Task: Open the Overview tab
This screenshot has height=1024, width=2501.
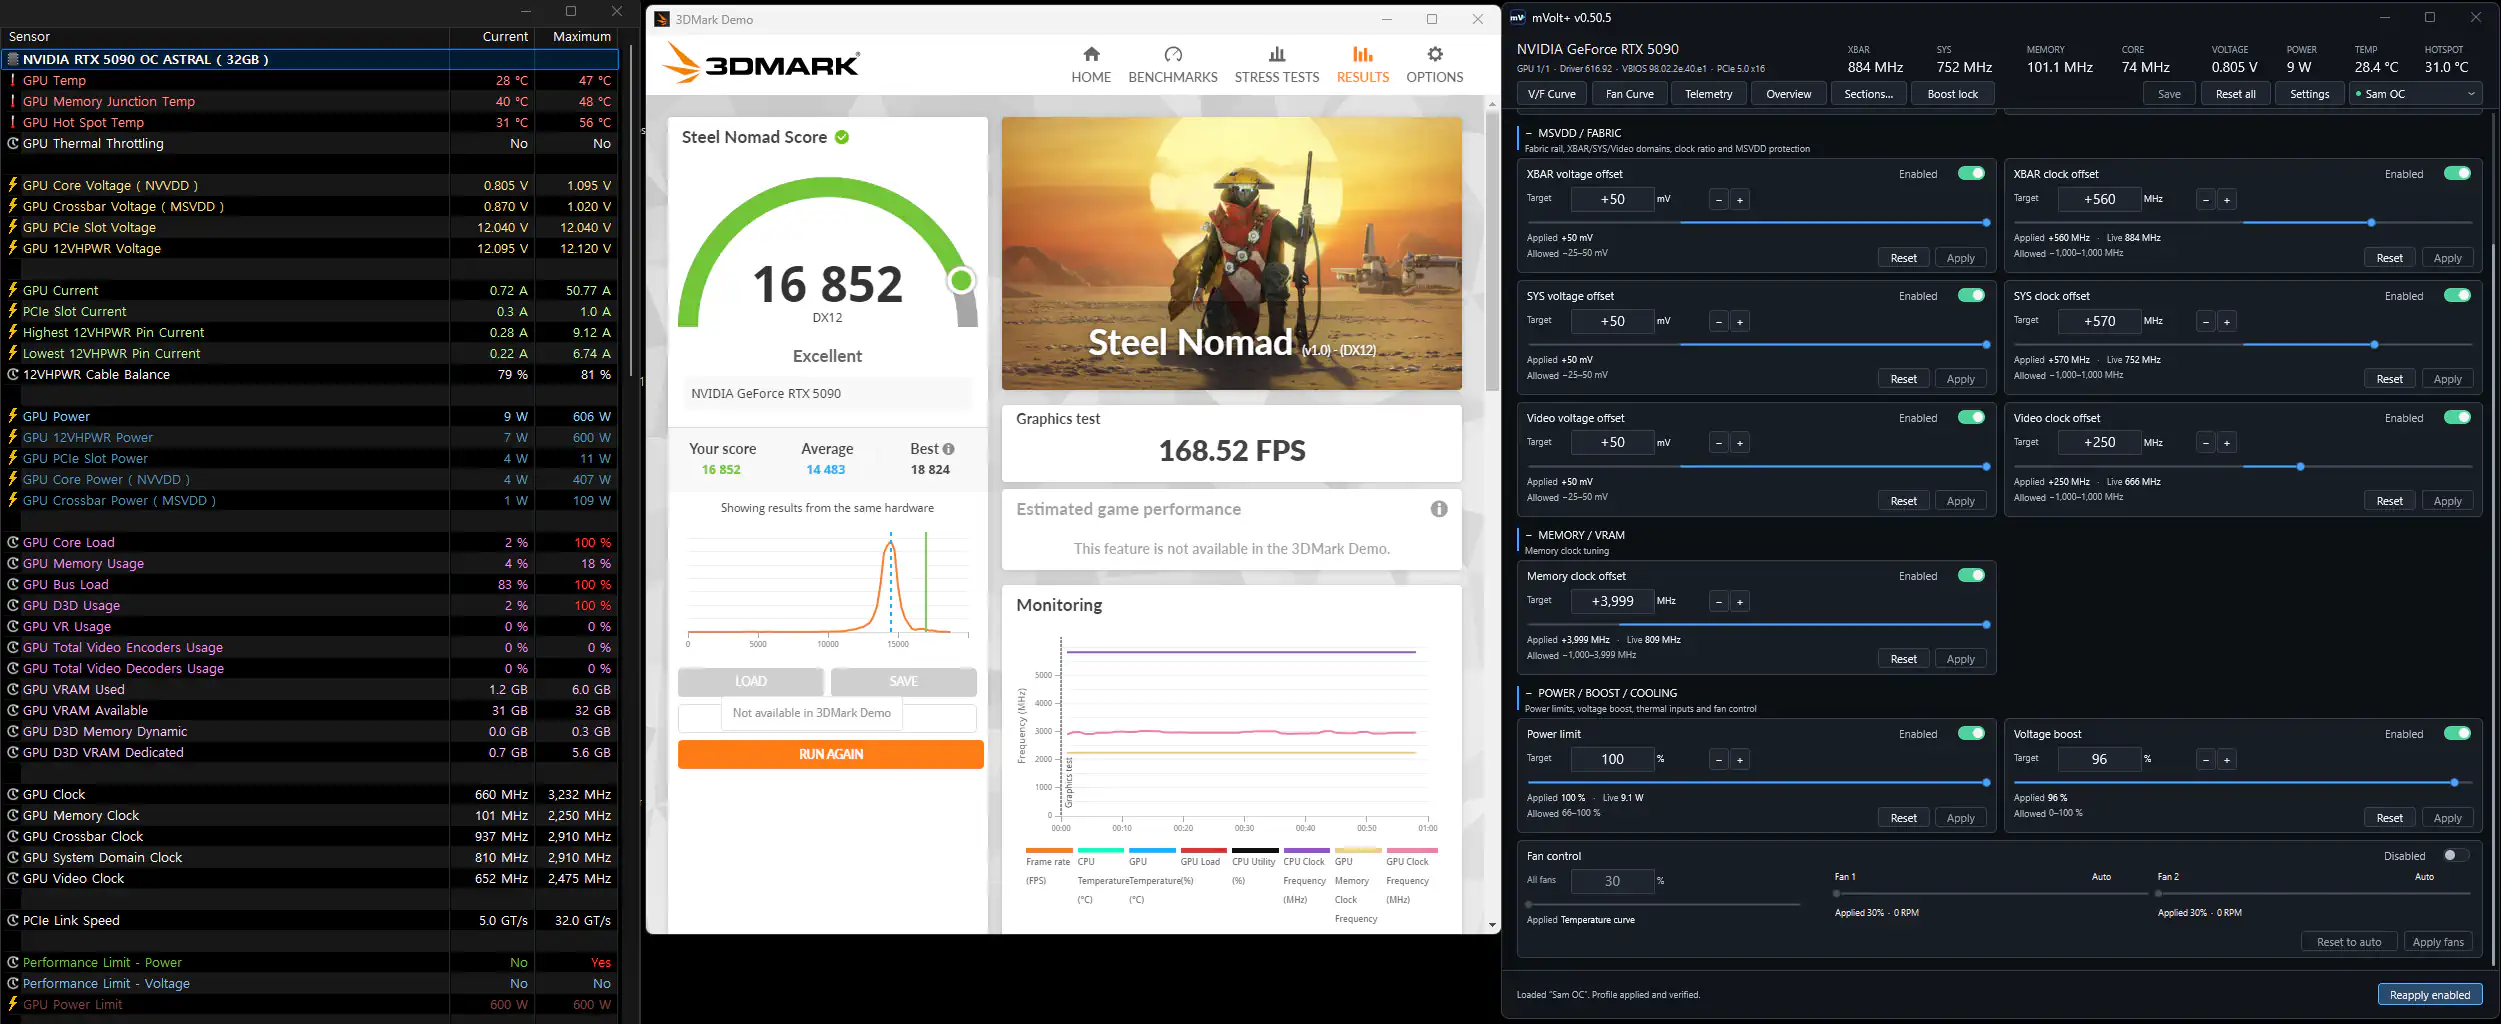Action: point(1788,94)
